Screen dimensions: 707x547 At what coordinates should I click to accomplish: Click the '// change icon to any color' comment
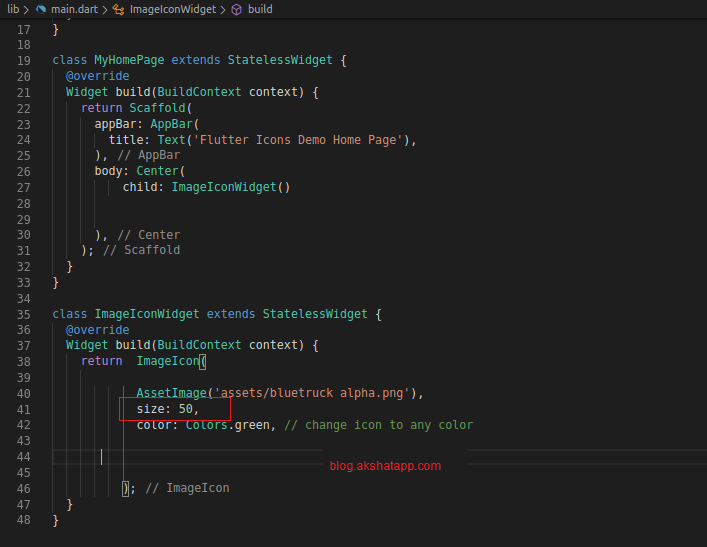click(x=378, y=425)
